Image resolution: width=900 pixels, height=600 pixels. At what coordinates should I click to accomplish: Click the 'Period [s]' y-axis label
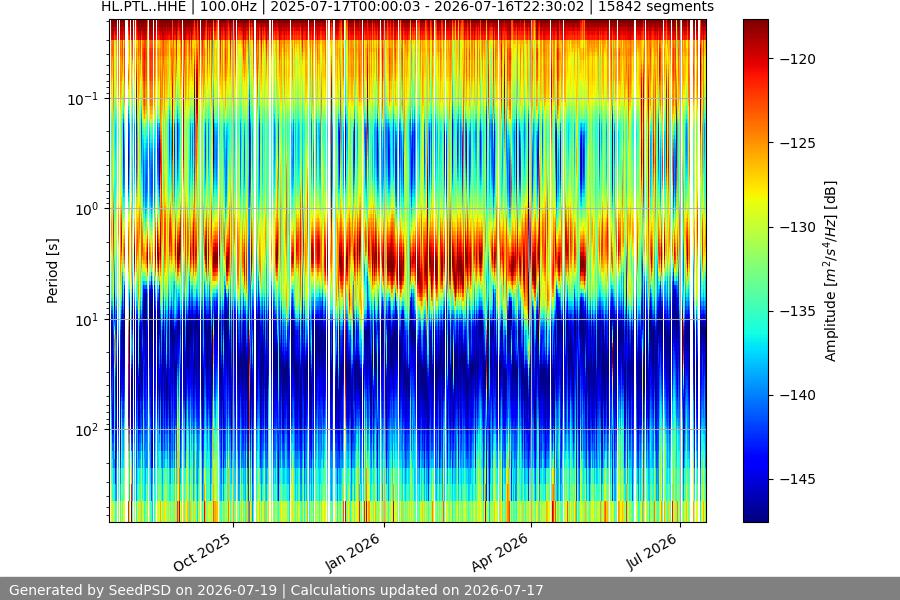[x=52, y=271]
